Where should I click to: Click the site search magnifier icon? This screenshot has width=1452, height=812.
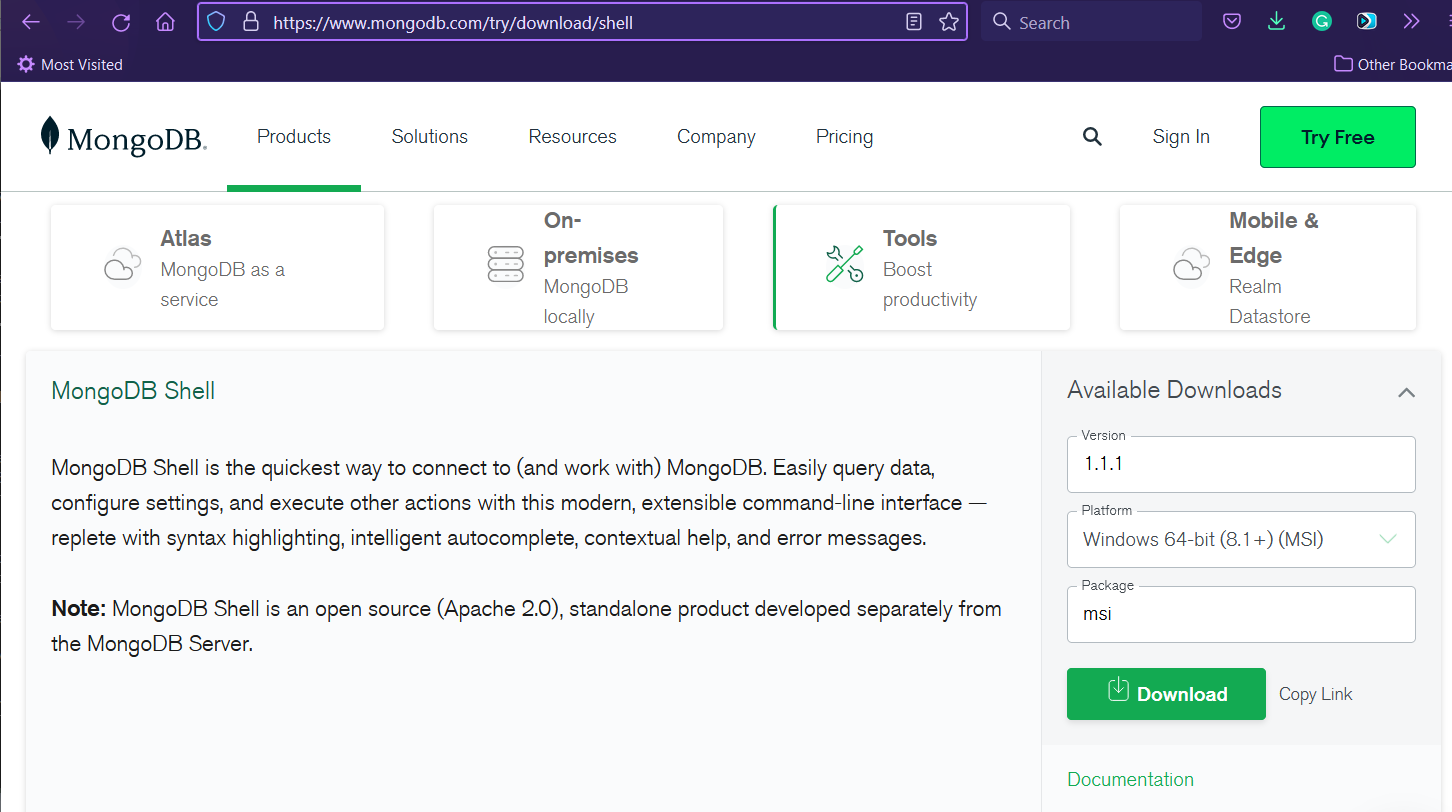click(1092, 137)
